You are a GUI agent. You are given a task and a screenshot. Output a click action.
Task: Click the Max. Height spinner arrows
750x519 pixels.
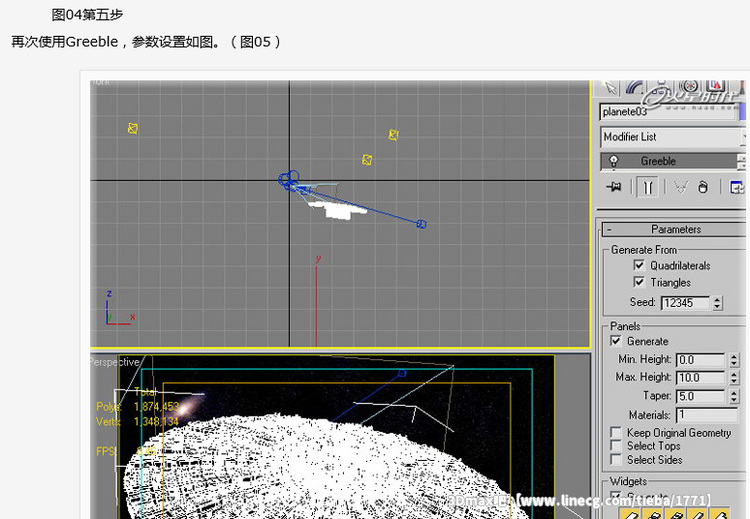click(734, 377)
